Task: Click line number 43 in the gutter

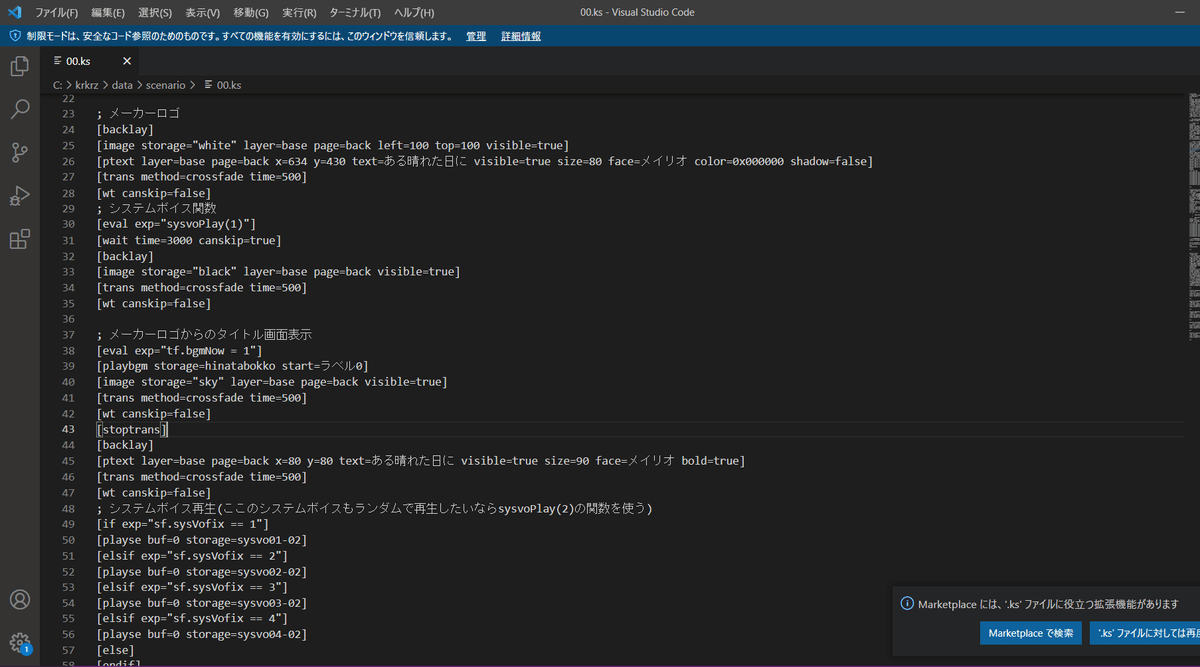Action: pyautogui.click(x=68, y=429)
